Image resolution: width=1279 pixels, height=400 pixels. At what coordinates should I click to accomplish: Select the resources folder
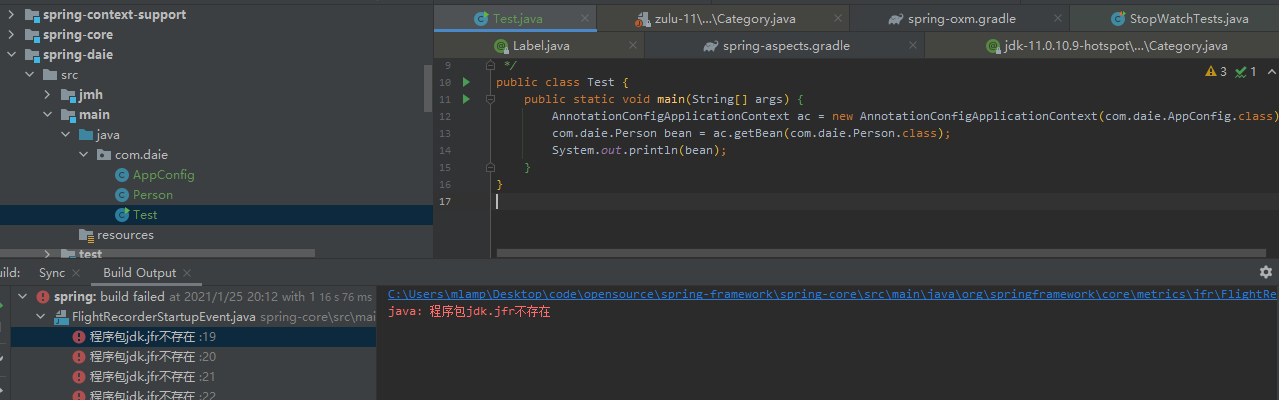click(x=125, y=235)
